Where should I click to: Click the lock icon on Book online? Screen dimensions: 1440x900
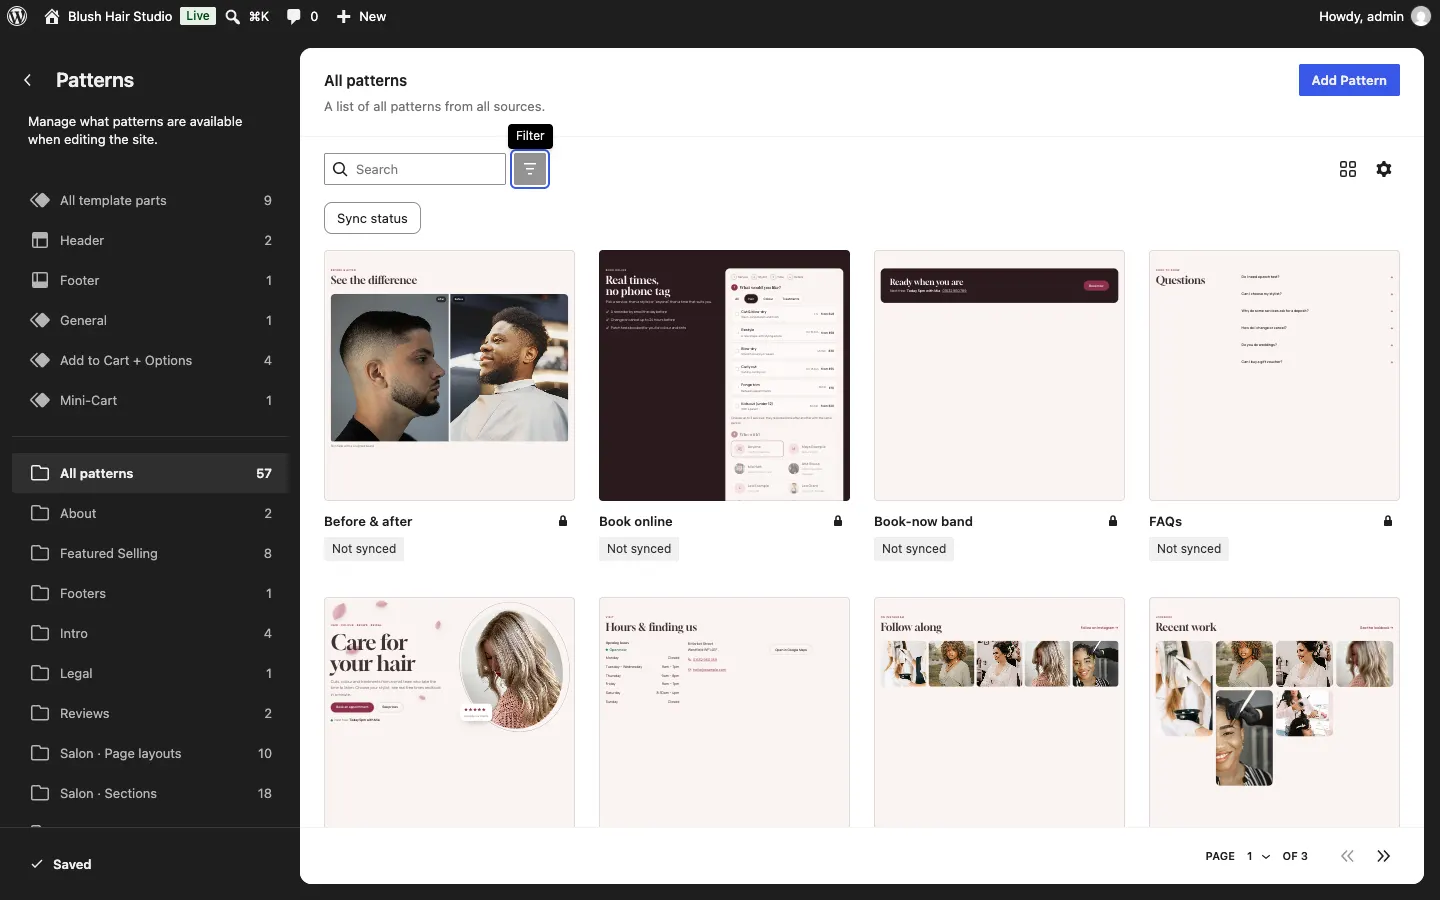838,521
